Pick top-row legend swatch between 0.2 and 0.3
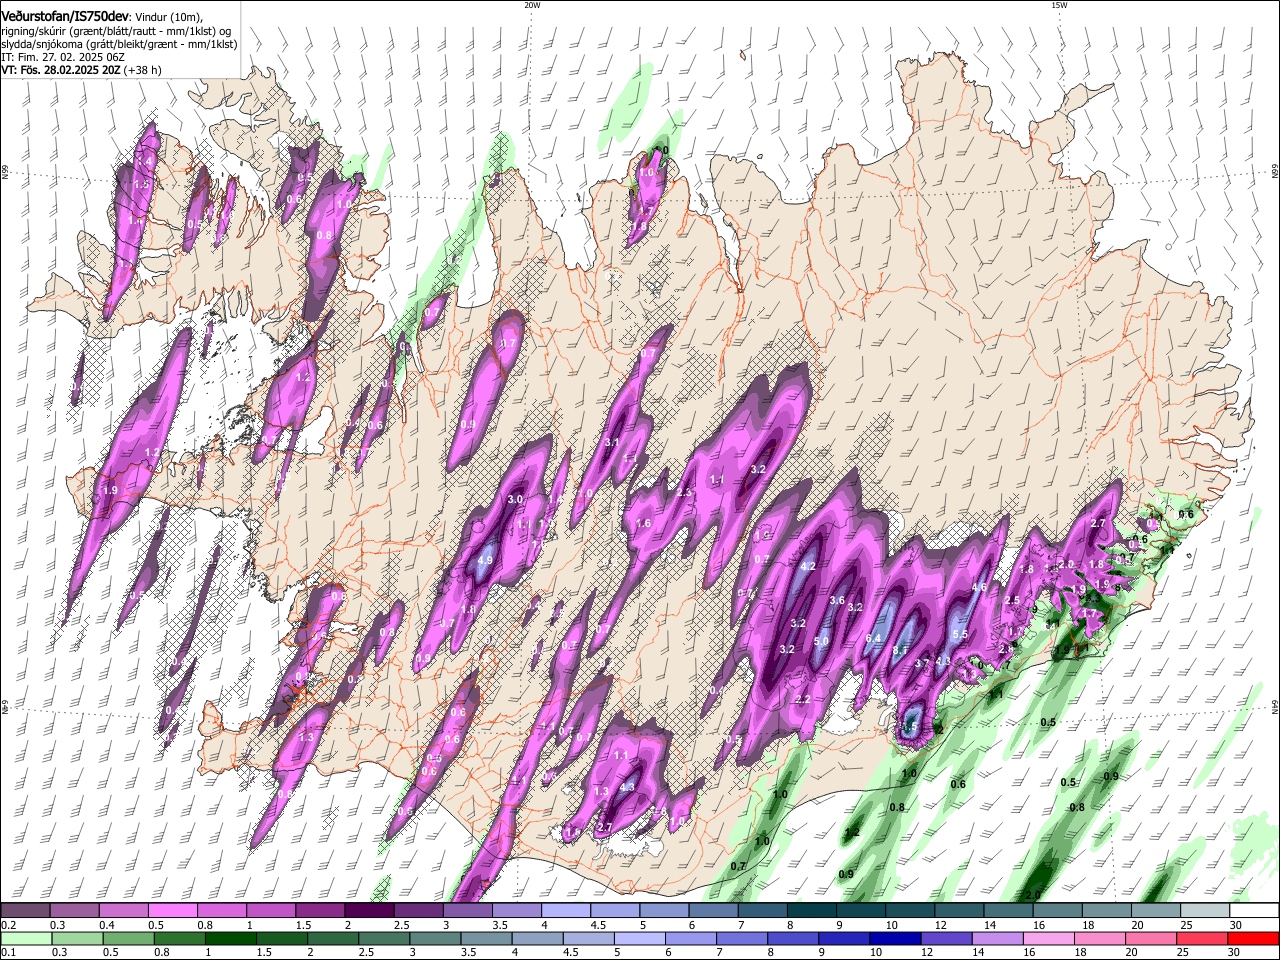 click(x=25, y=911)
